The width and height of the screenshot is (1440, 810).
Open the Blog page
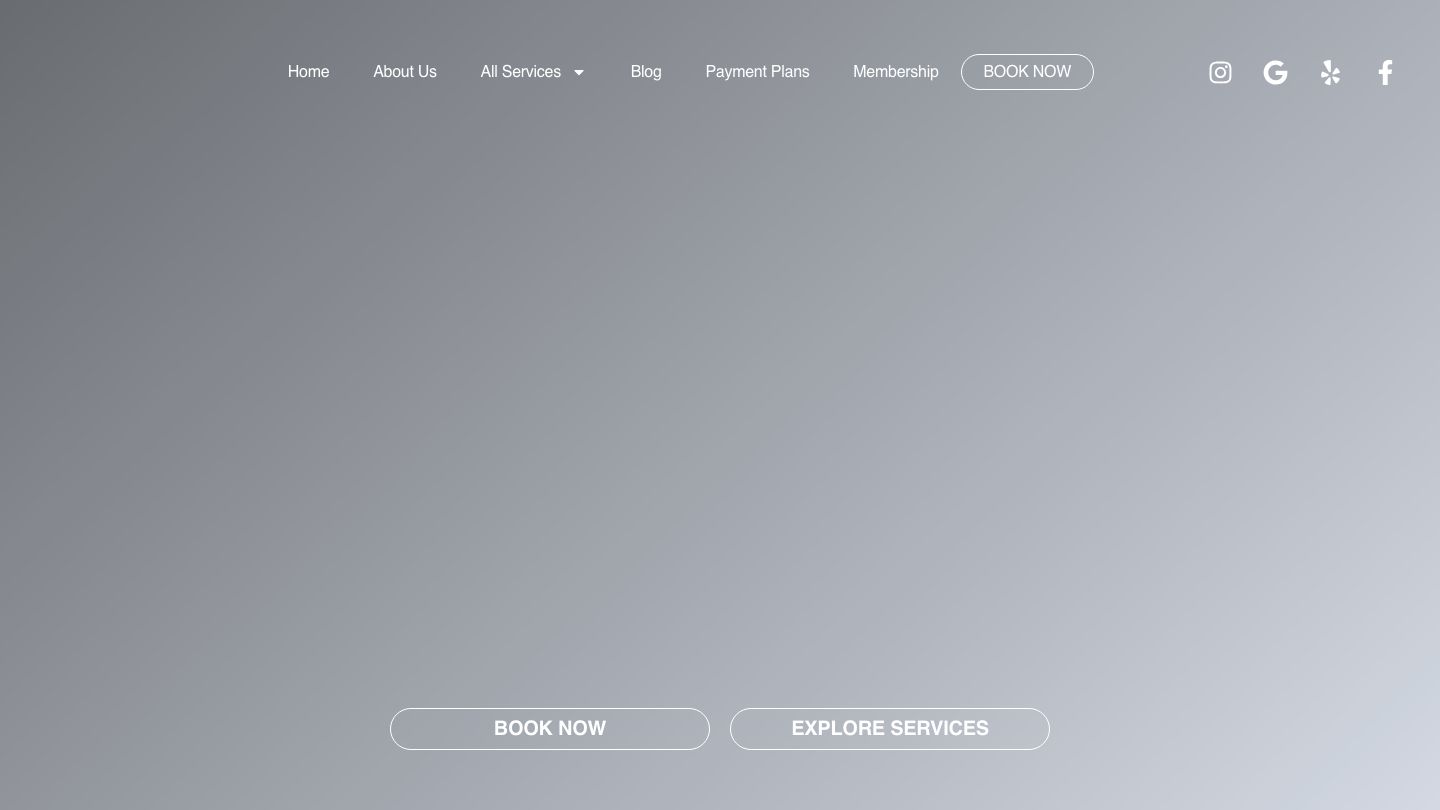pyautogui.click(x=646, y=72)
